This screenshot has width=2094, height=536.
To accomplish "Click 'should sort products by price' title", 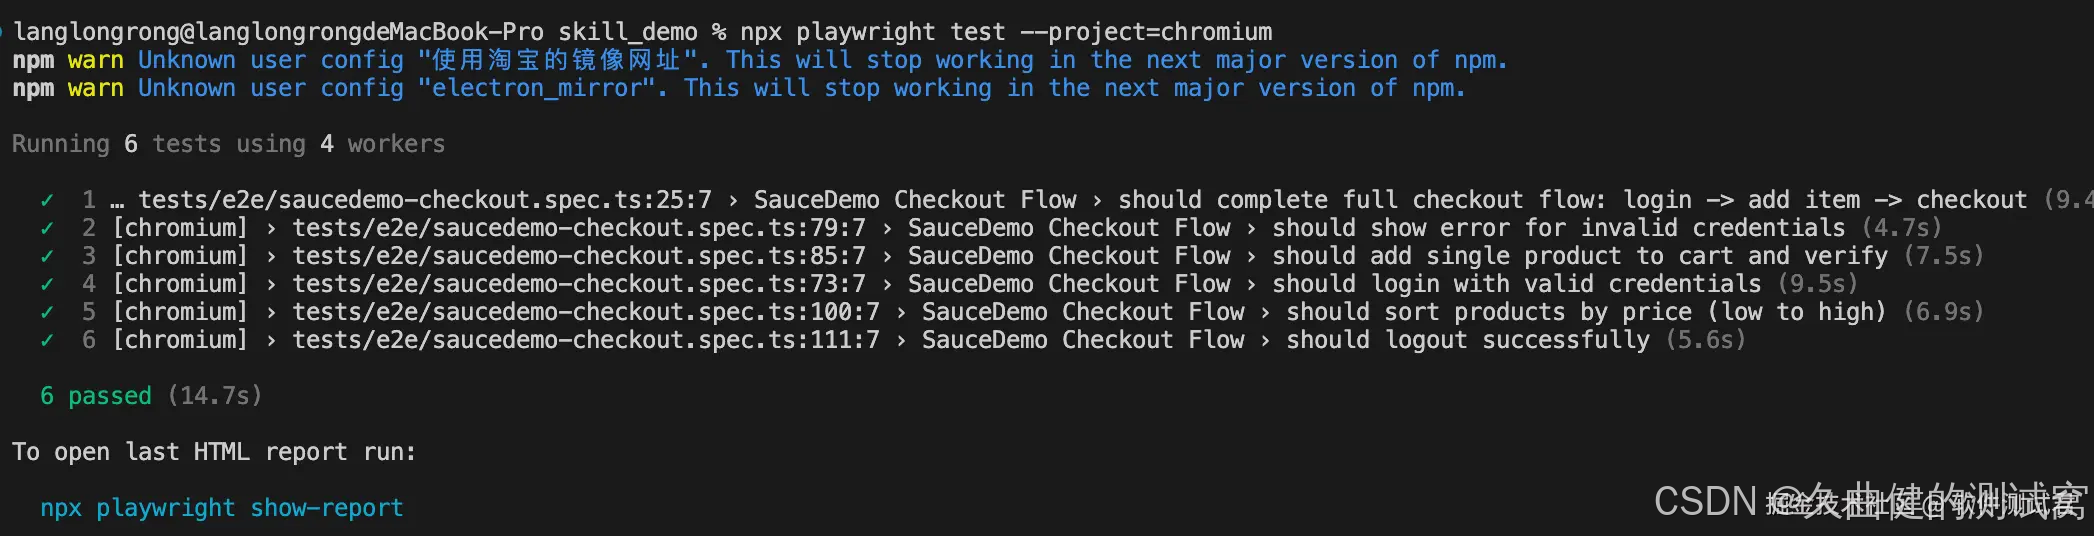I will click(x=1489, y=312).
